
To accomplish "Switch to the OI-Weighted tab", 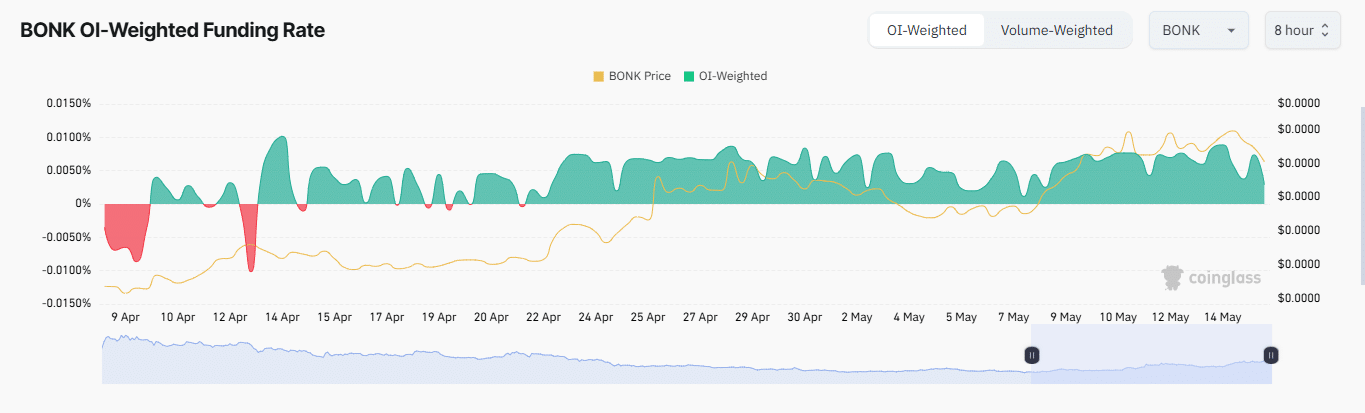I will [x=927, y=30].
